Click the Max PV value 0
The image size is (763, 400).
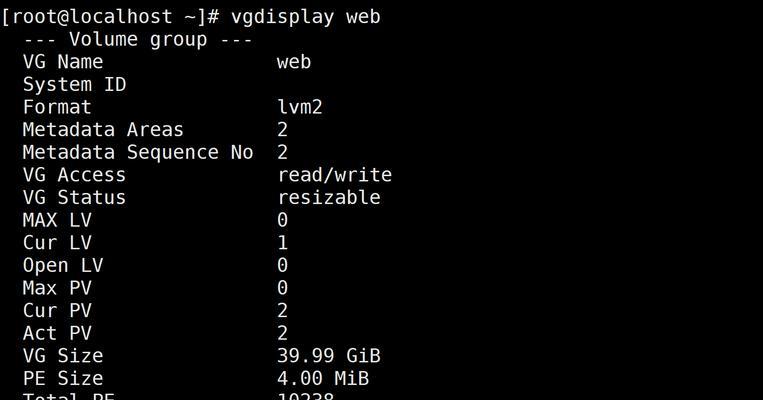coord(283,288)
